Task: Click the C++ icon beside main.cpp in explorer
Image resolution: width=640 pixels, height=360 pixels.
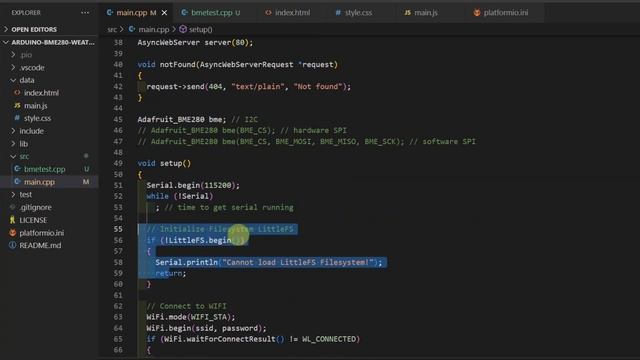Action: pyautogui.click(x=17, y=182)
